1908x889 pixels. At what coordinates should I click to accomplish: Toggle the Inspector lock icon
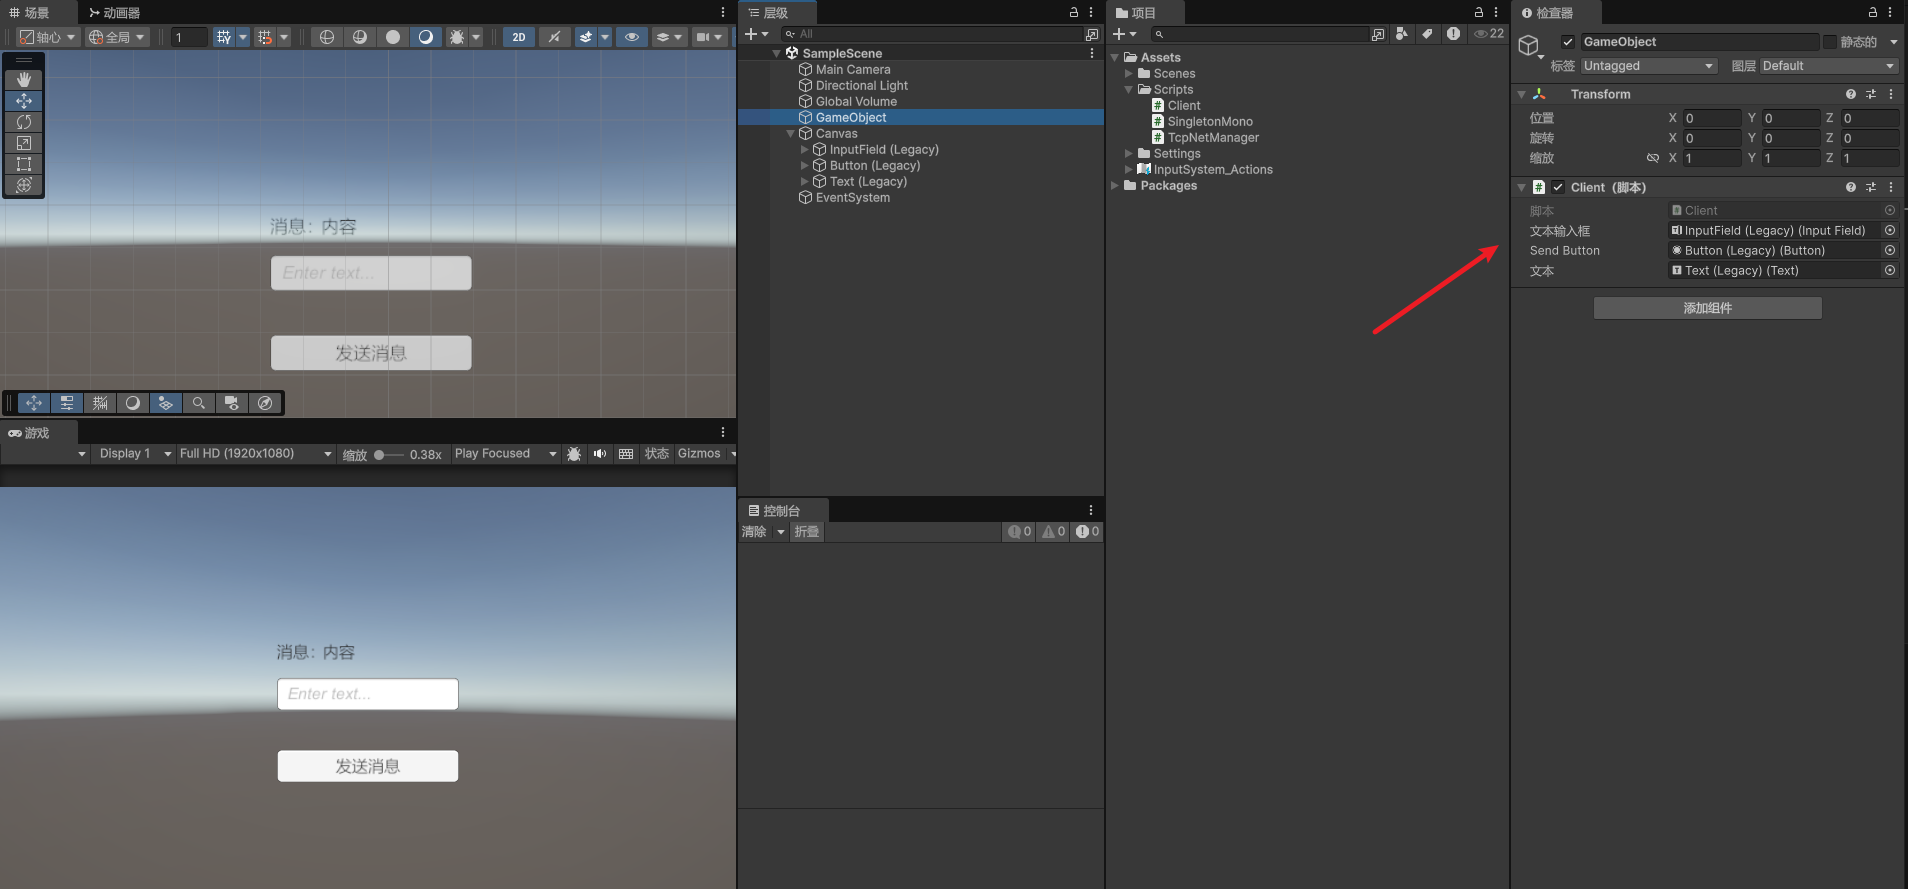[1873, 12]
